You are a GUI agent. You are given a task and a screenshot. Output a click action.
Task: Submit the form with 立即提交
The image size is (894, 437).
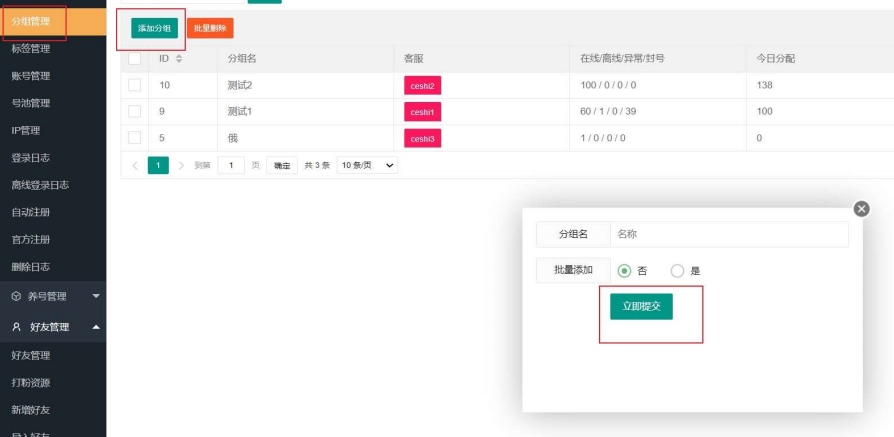[641, 306]
